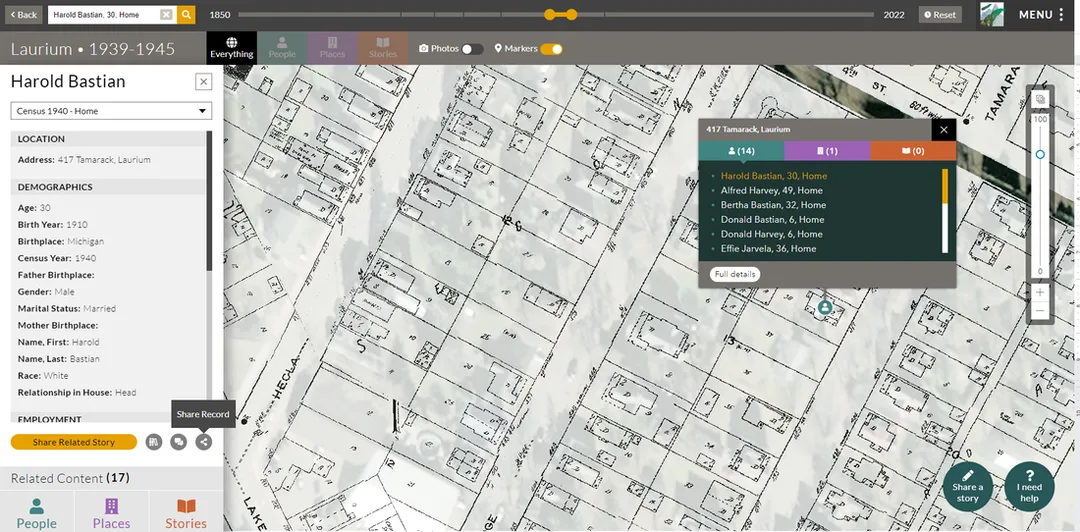The image size is (1080, 532).
Task: Reset the timeline with the Reset button
Action: [x=940, y=14]
